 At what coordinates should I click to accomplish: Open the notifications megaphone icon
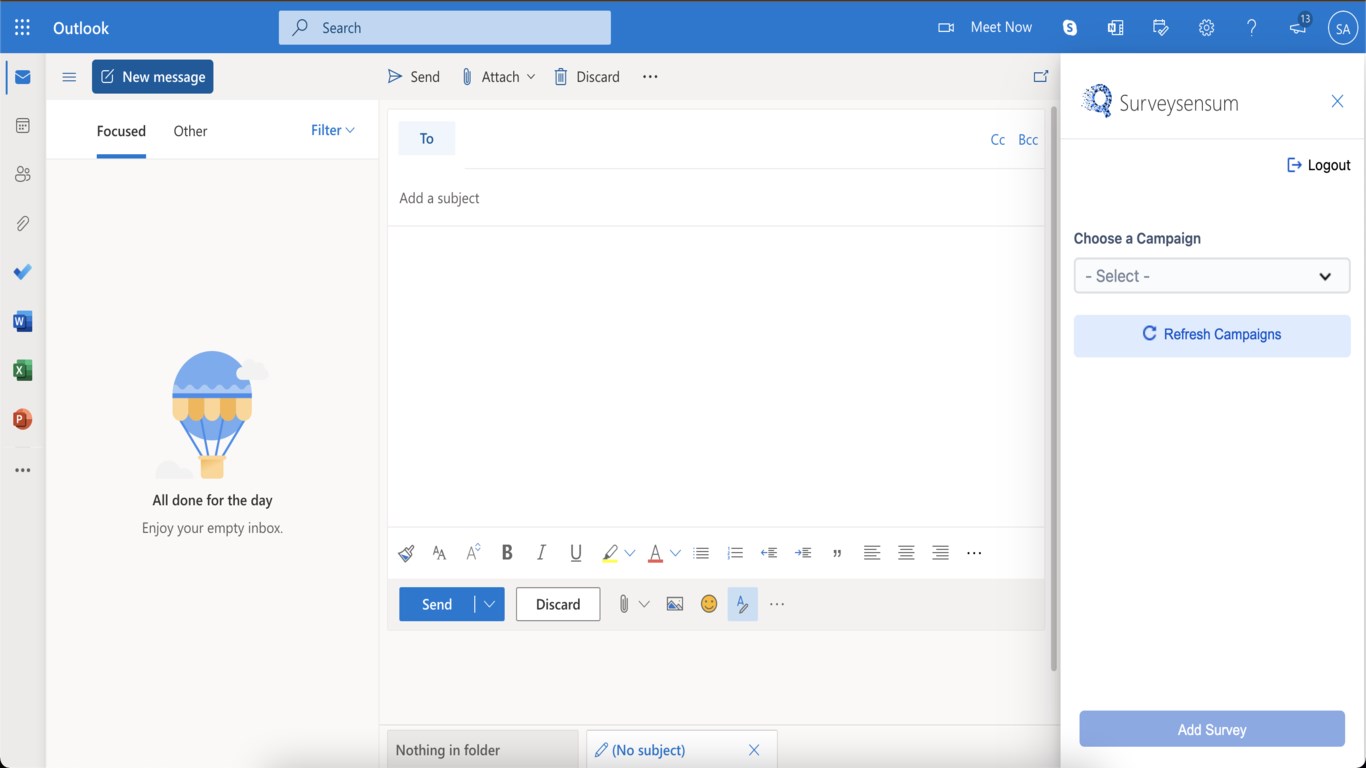[1299, 27]
